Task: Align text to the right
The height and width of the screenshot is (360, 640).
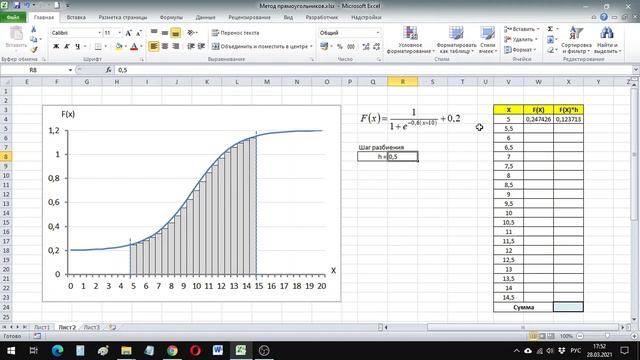Action: coord(176,46)
